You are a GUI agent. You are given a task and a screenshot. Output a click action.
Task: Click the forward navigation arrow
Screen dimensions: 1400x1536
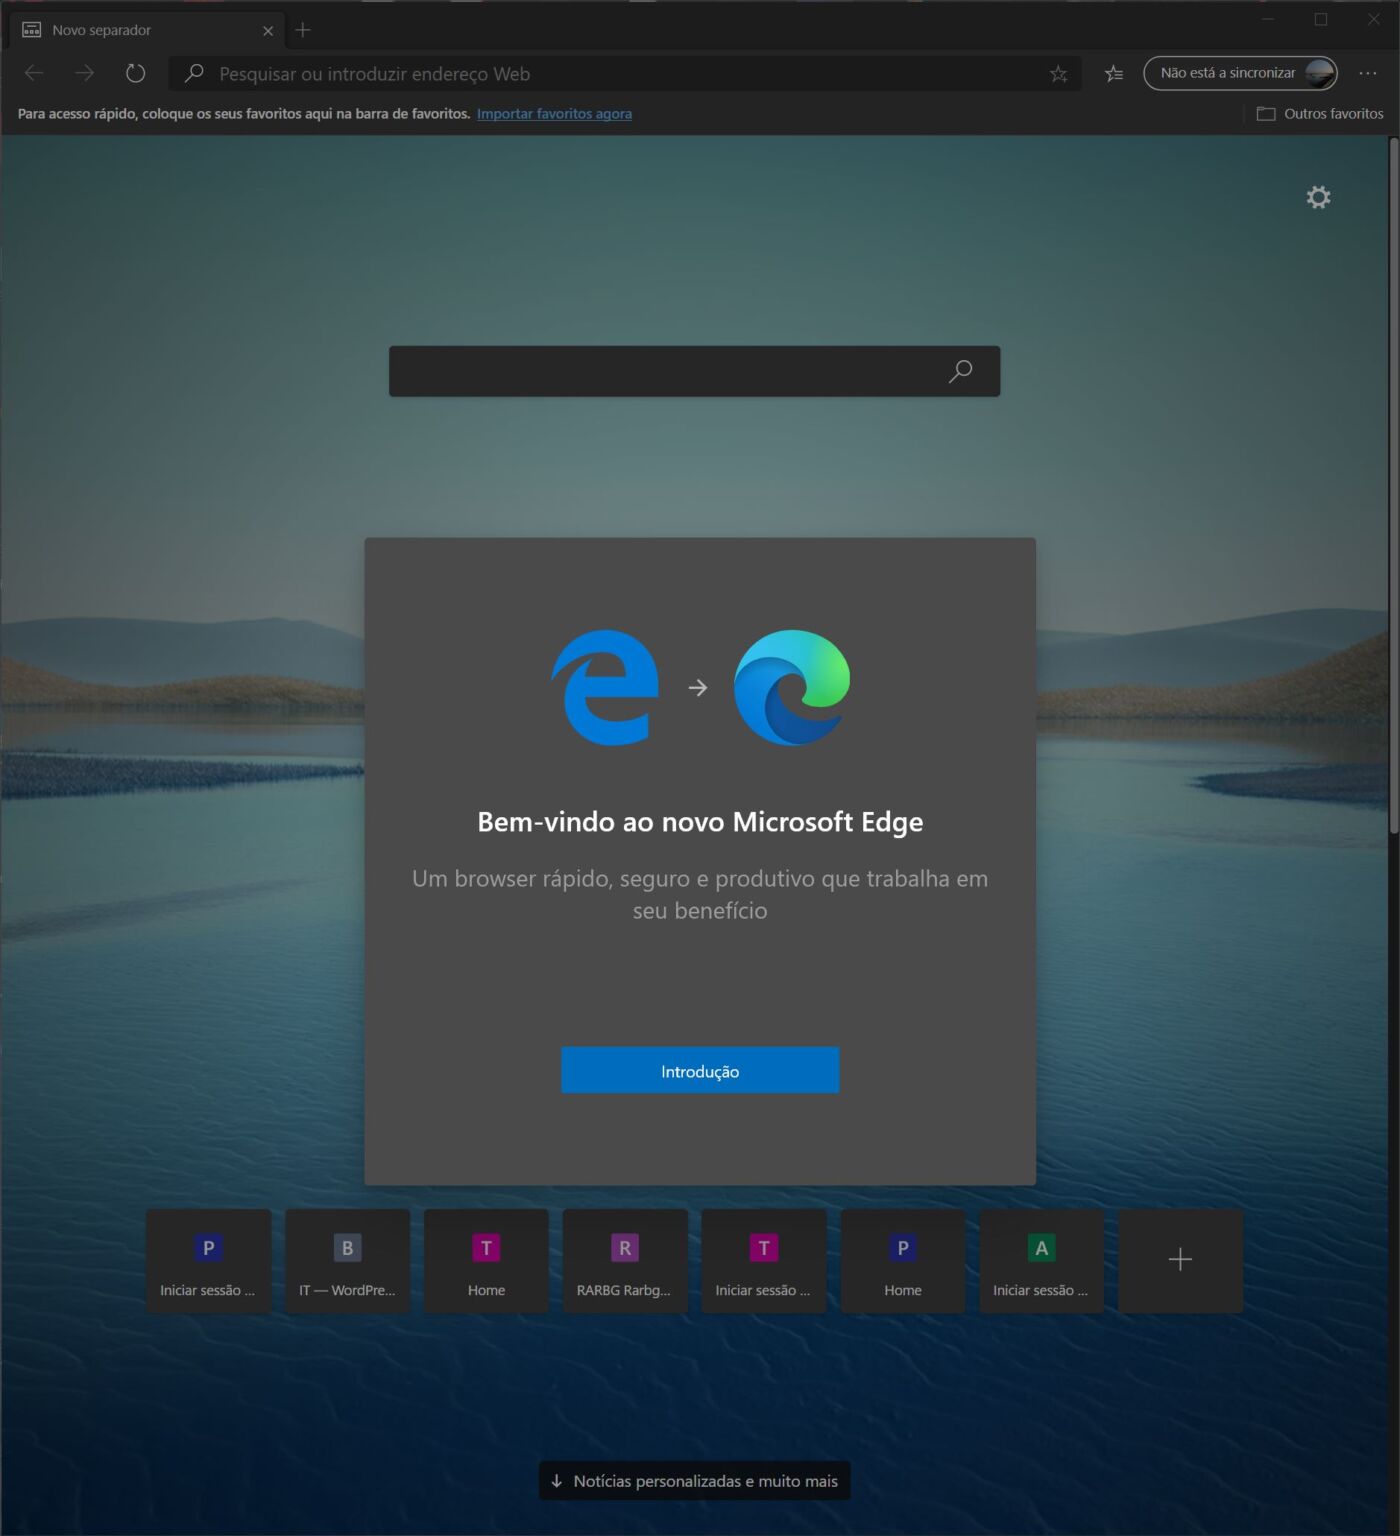[x=84, y=73]
